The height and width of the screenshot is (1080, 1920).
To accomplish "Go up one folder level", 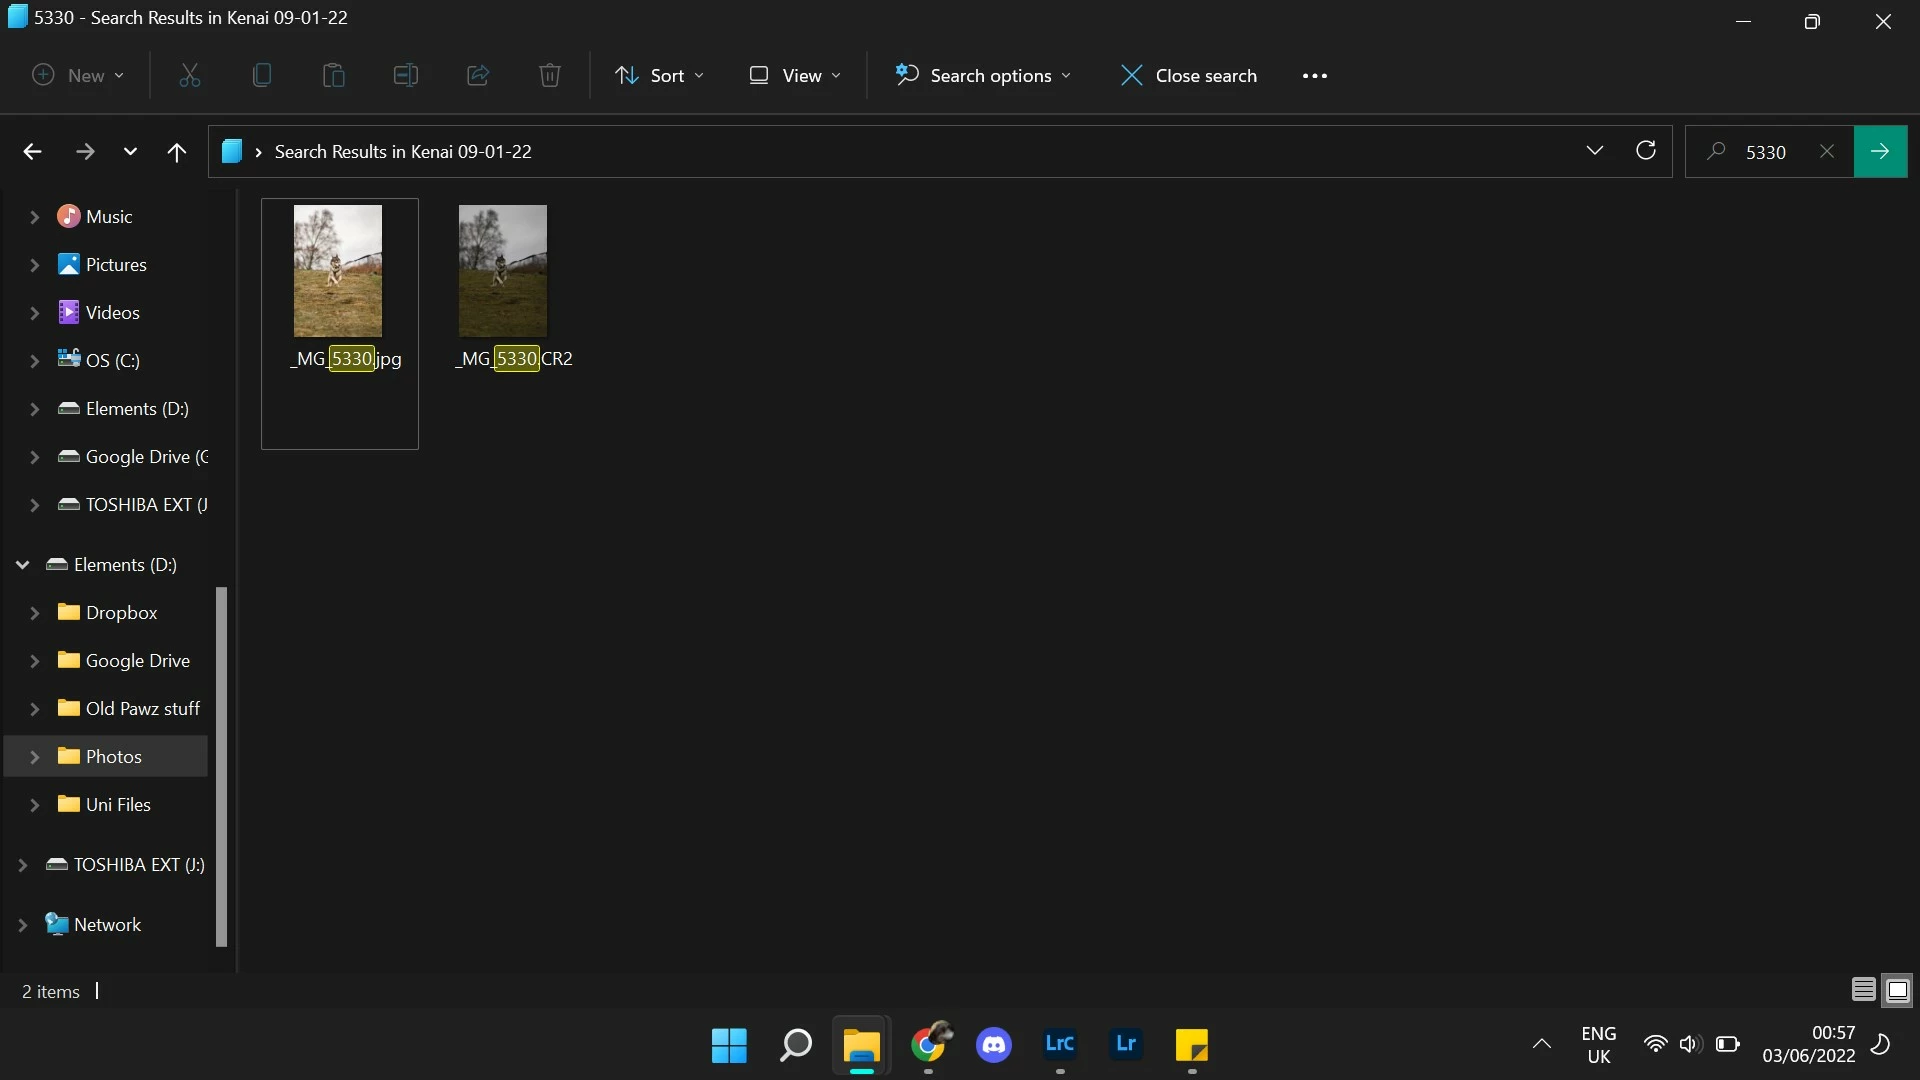I will (x=177, y=152).
